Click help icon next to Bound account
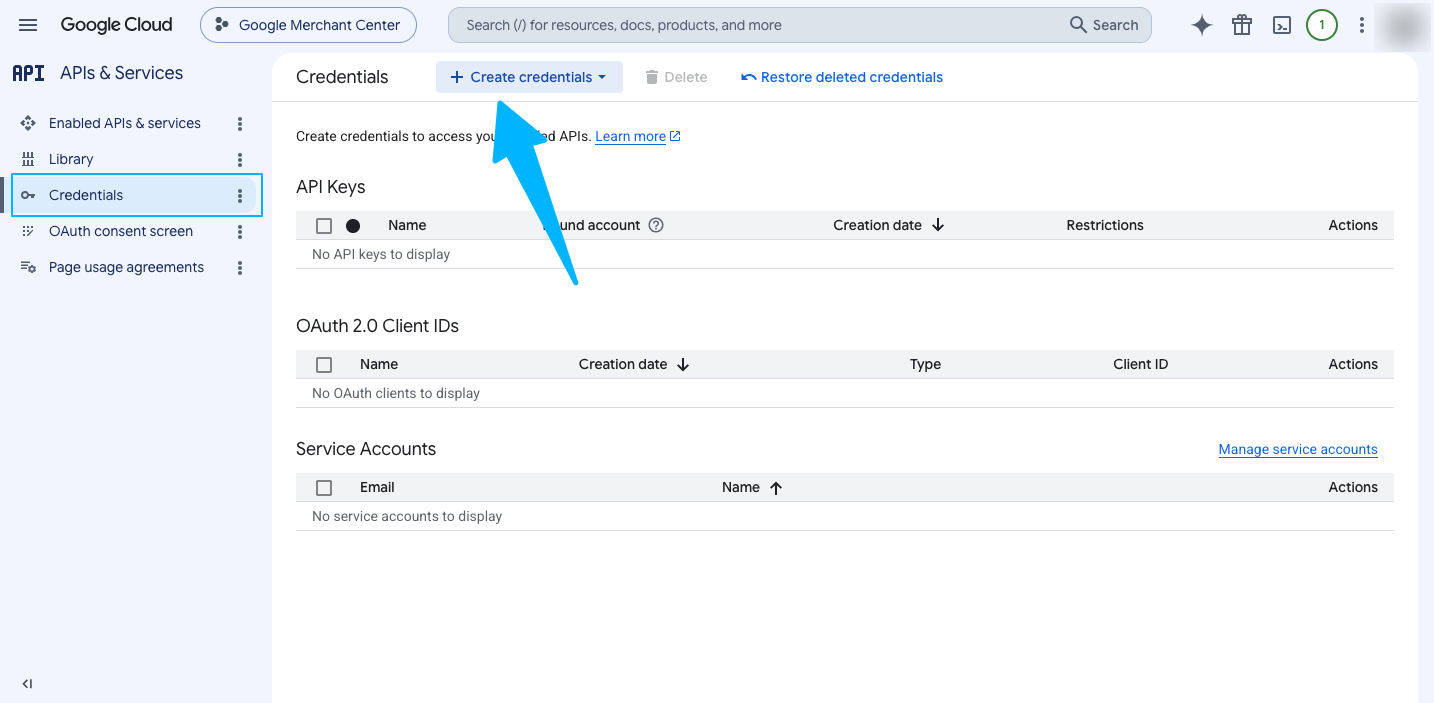This screenshot has width=1434, height=703. 656,225
